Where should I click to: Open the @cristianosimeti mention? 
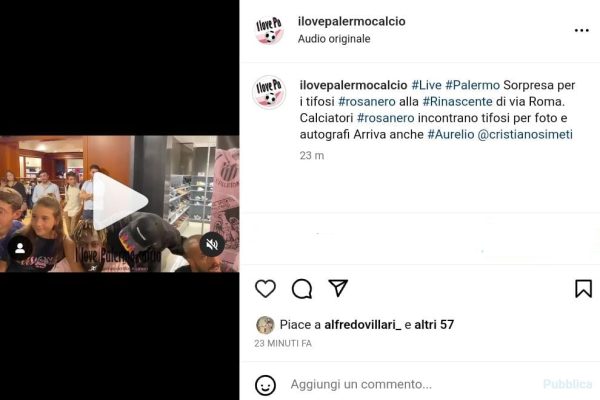tap(525, 134)
